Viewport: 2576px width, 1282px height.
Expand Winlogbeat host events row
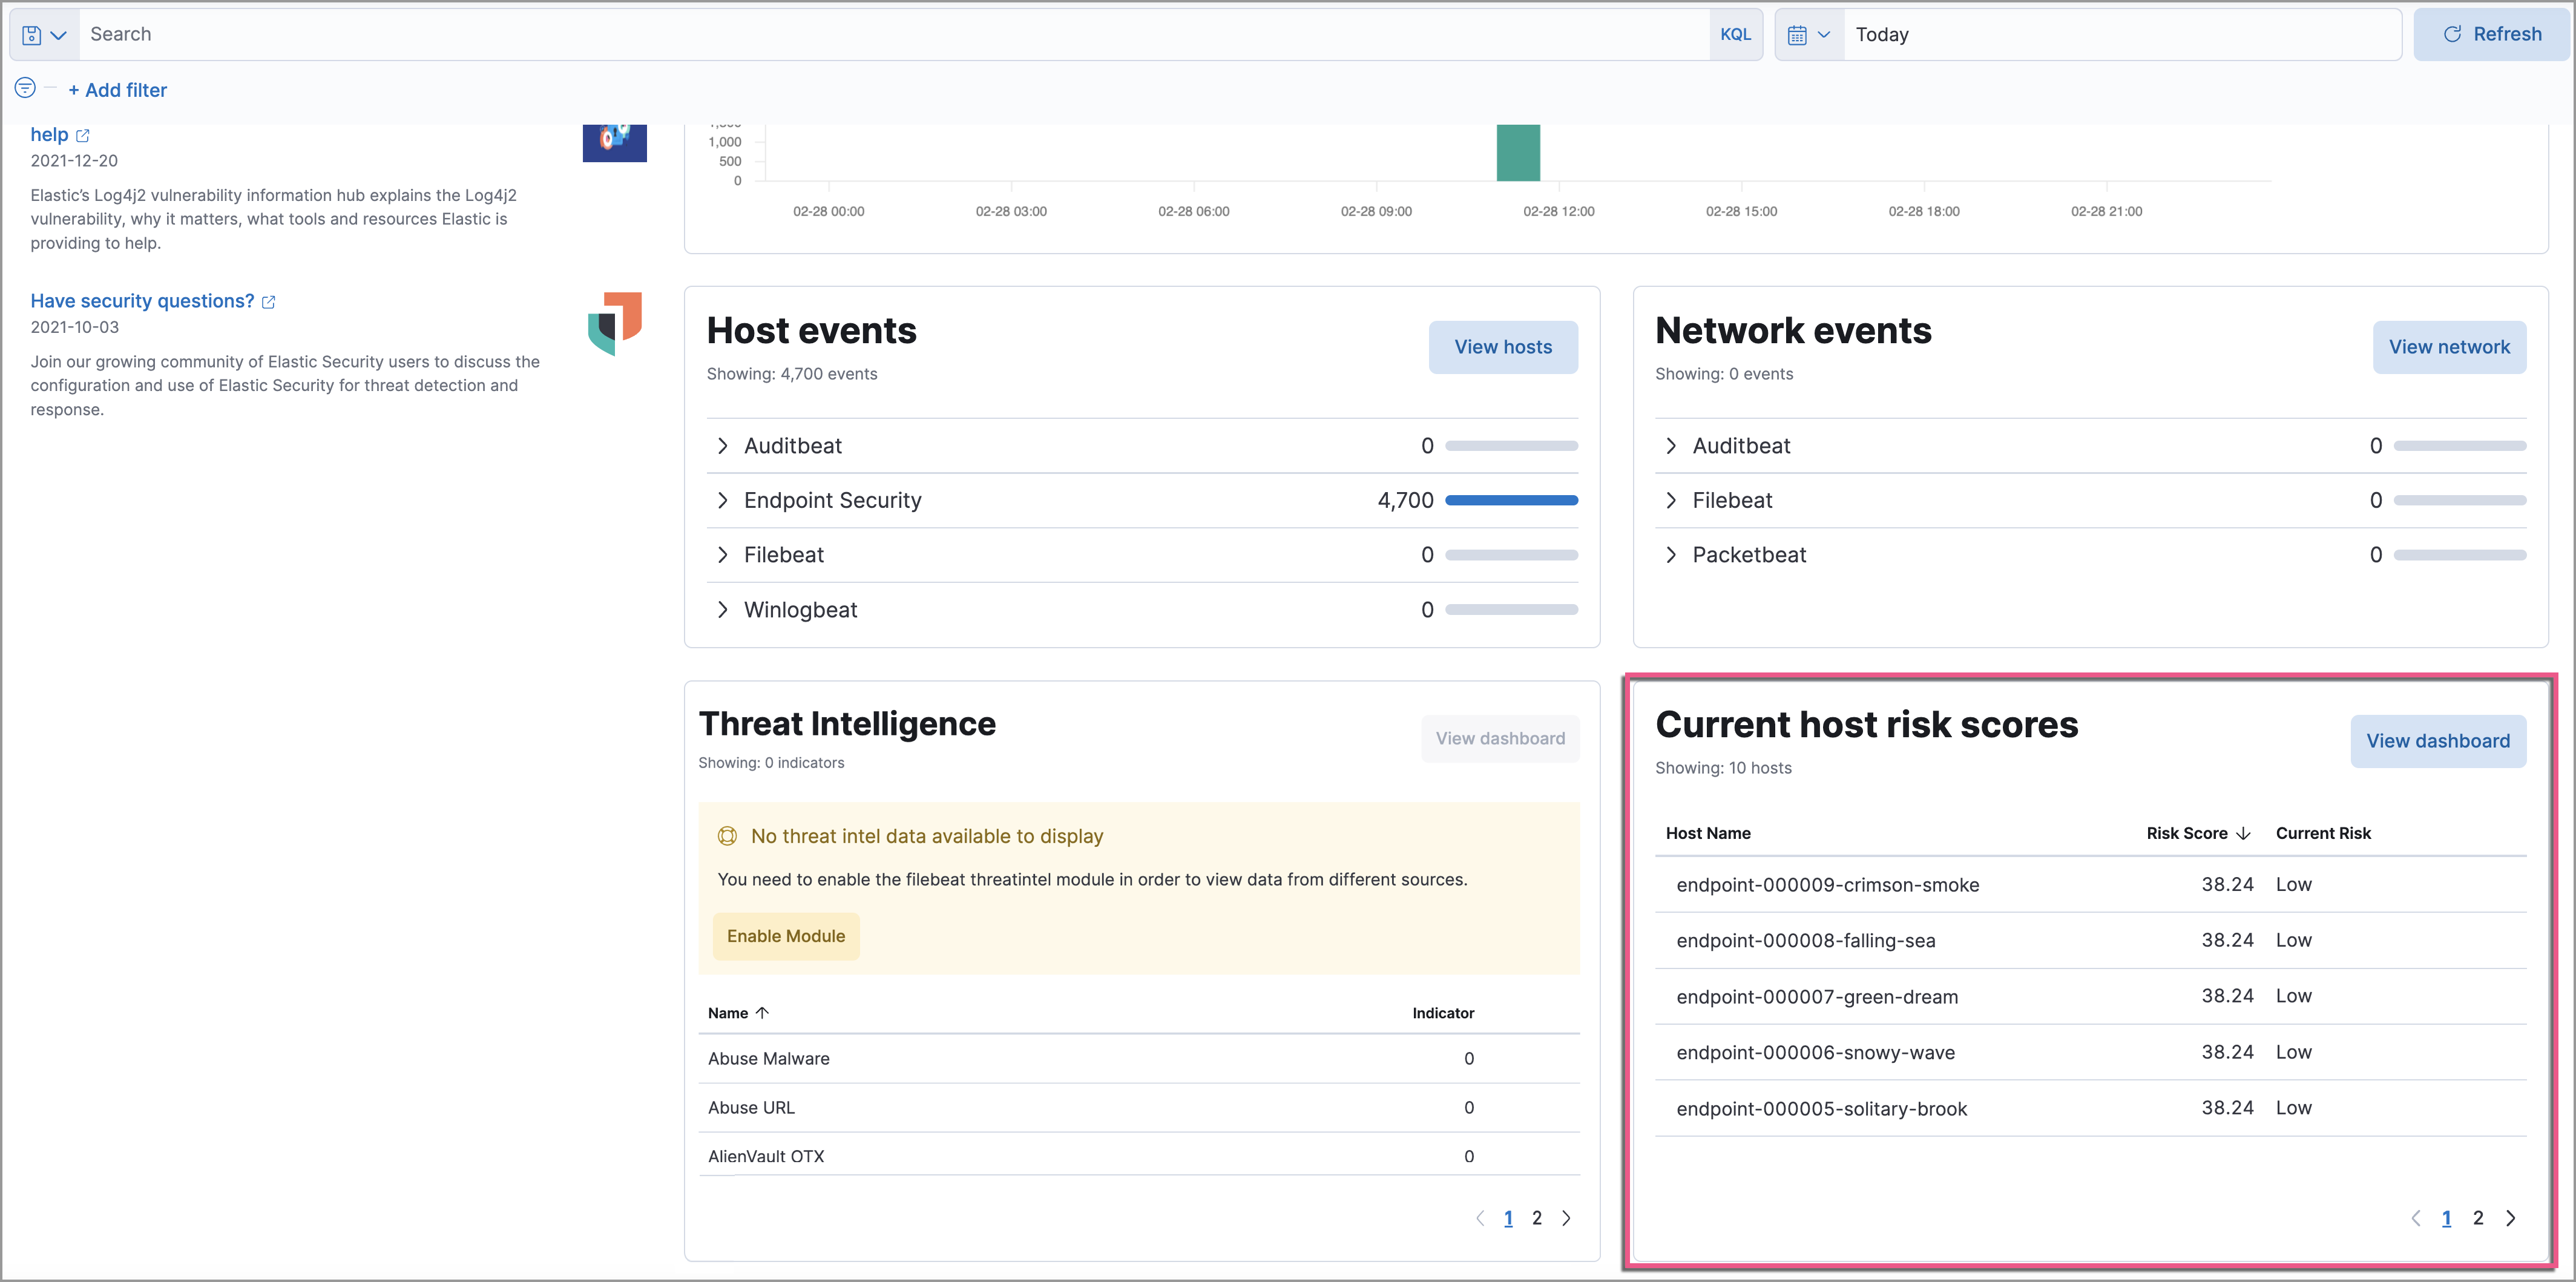[x=723, y=610]
